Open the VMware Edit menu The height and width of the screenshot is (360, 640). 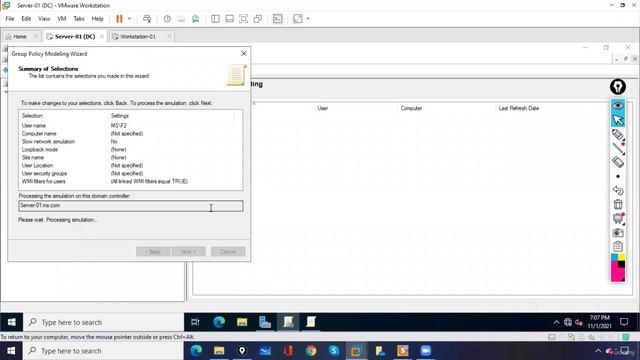click(26, 19)
